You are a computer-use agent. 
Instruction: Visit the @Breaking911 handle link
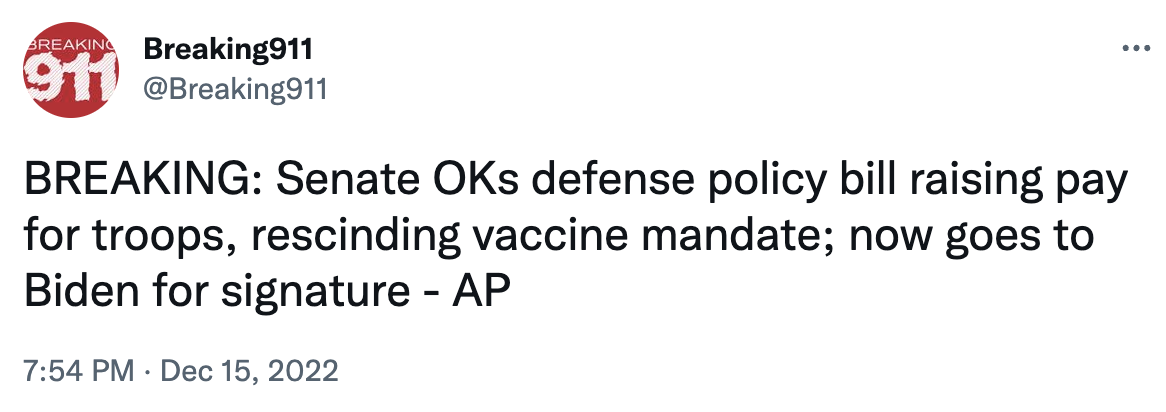coord(234,90)
